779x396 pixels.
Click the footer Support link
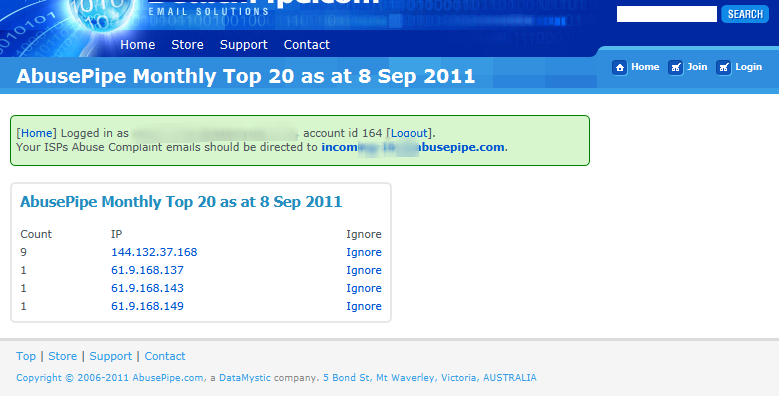(x=110, y=356)
